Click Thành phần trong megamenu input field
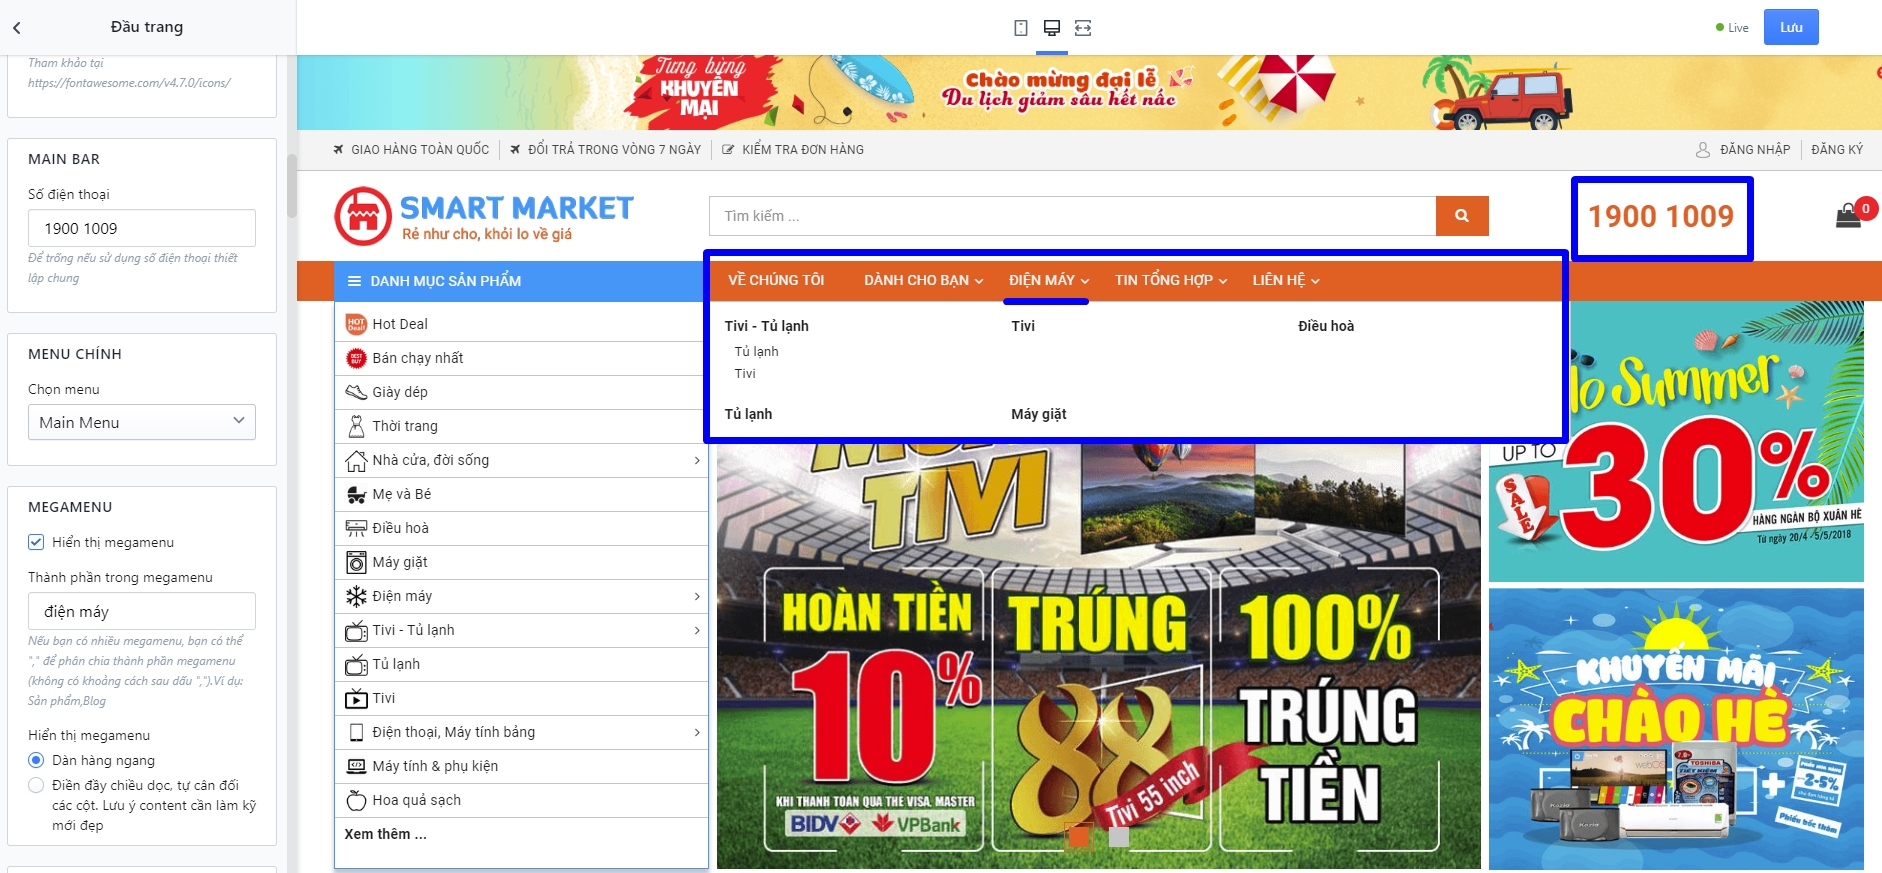 [142, 611]
